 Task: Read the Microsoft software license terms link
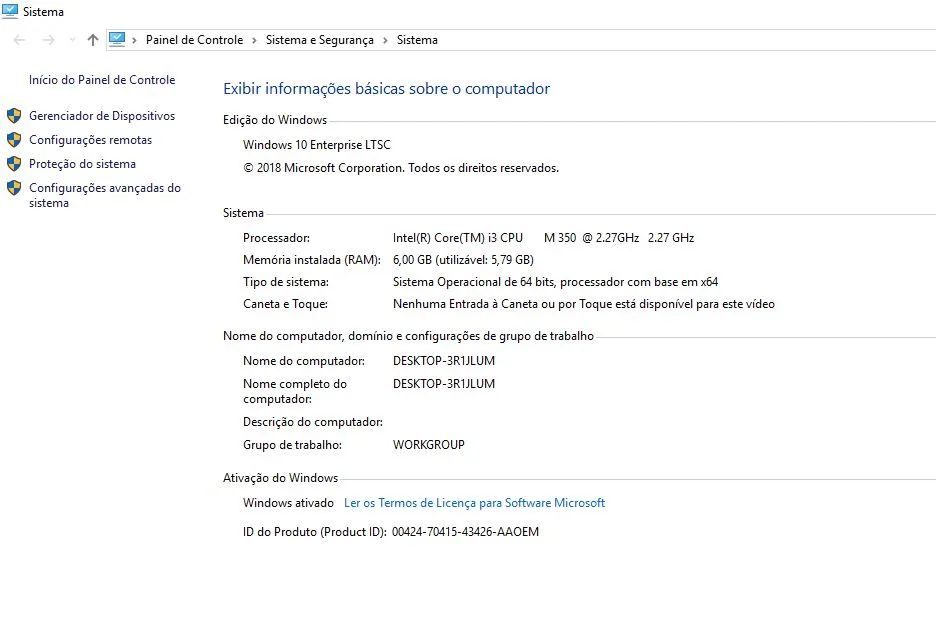tap(475, 503)
